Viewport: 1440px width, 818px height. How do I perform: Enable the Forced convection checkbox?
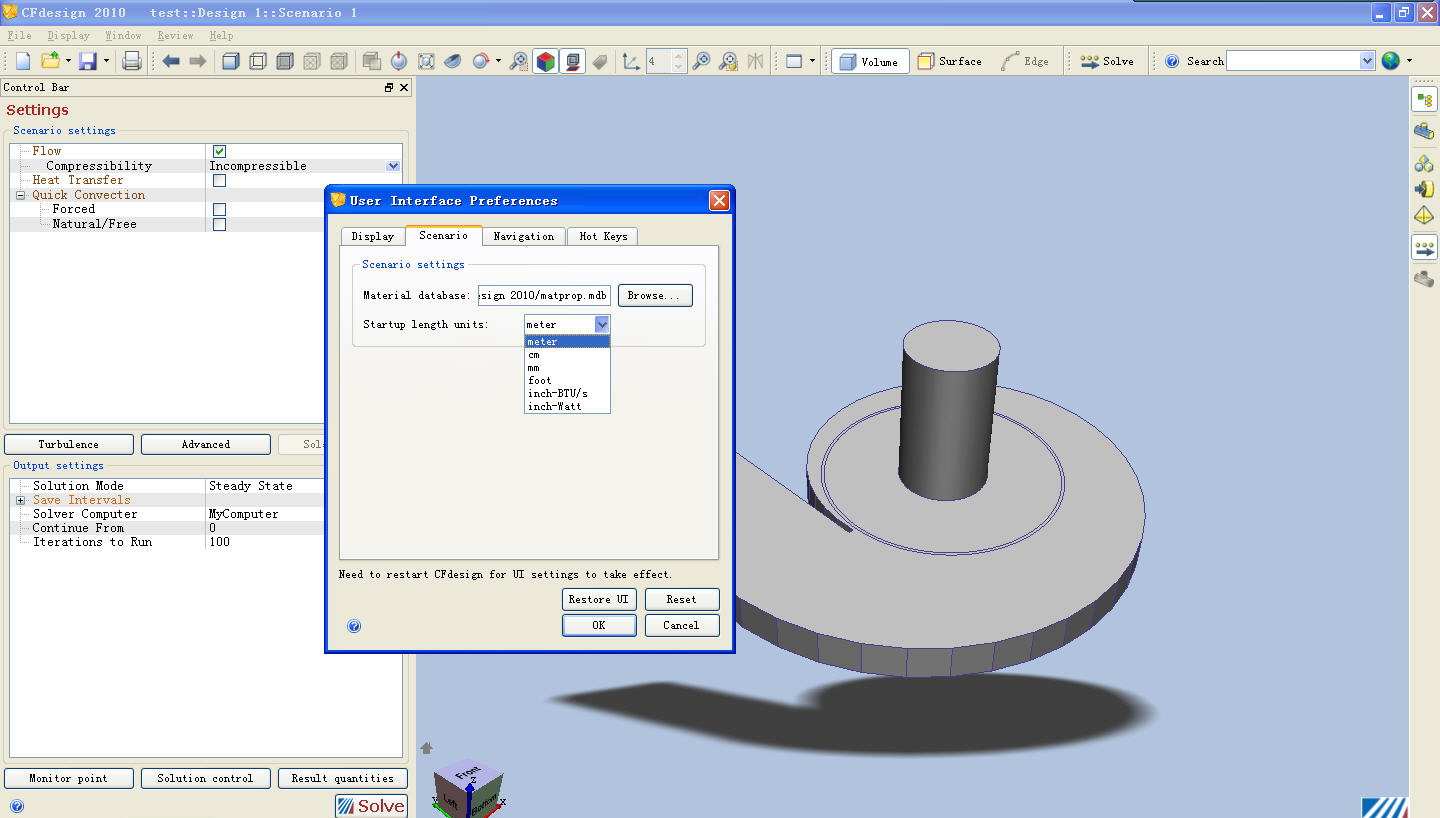point(219,209)
